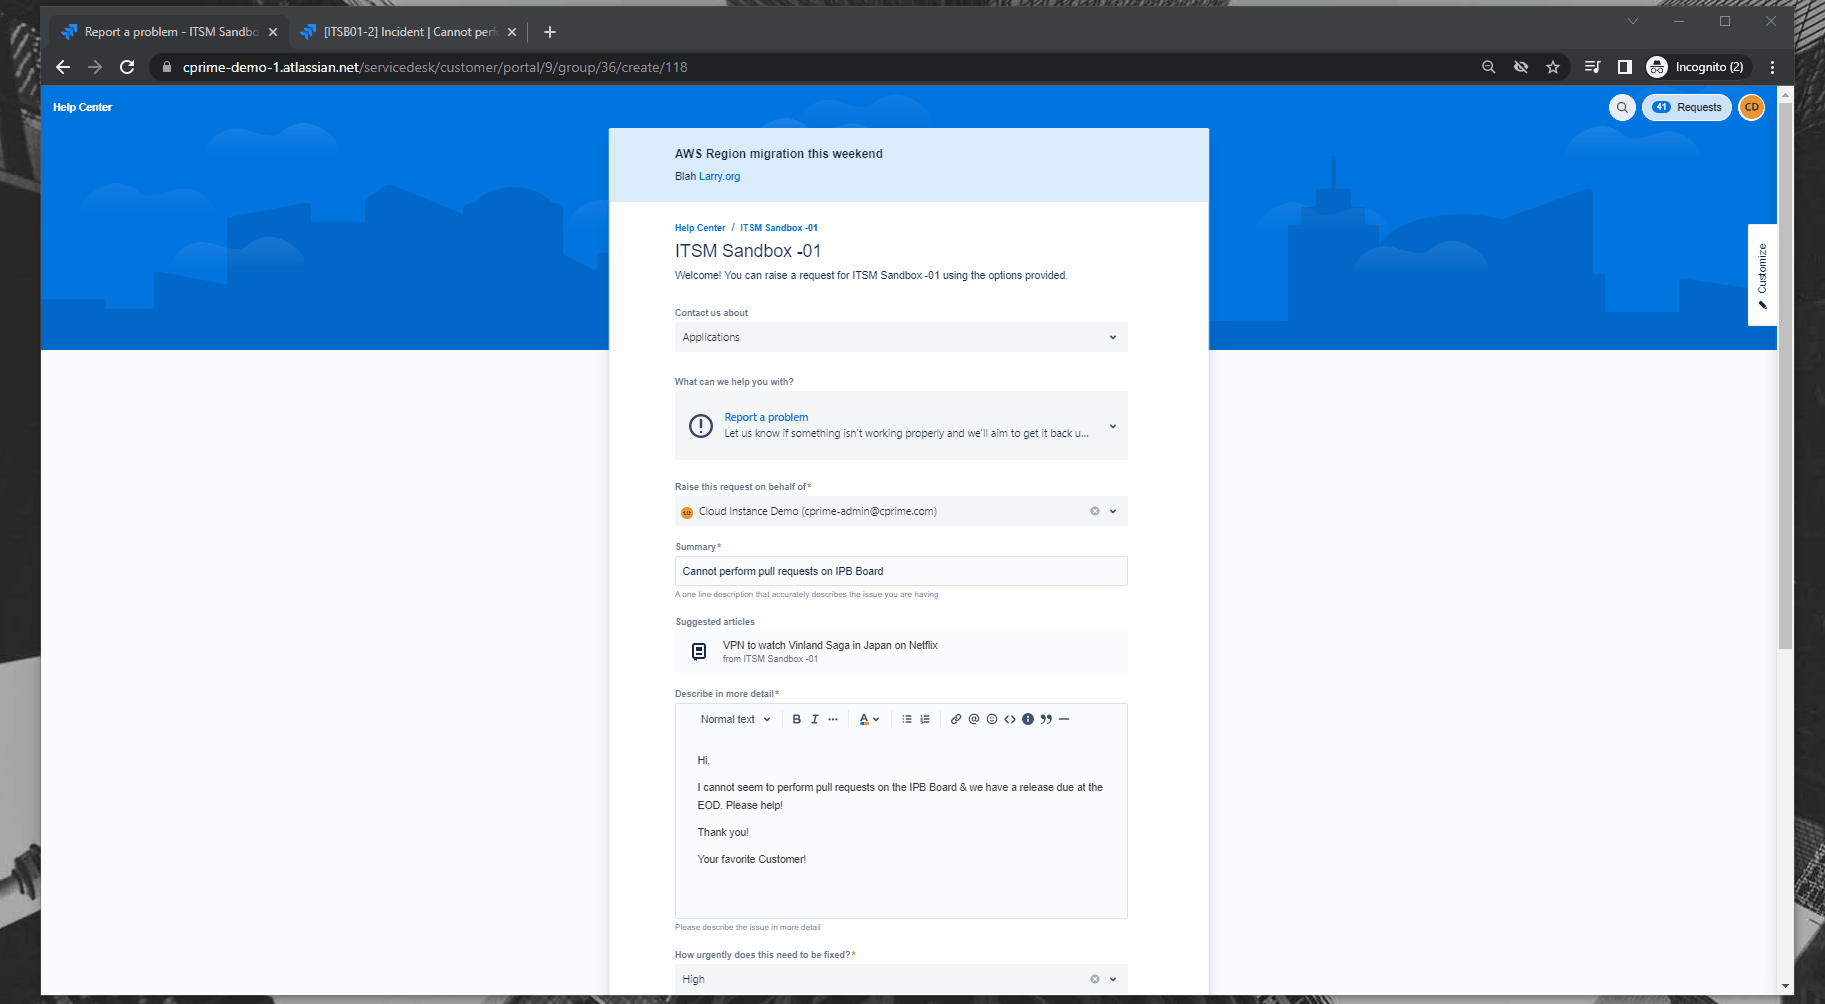The width and height of the screenshot is (1825, 1004).
Task: Insert a code snippet
Action: tap(1010, 719)
